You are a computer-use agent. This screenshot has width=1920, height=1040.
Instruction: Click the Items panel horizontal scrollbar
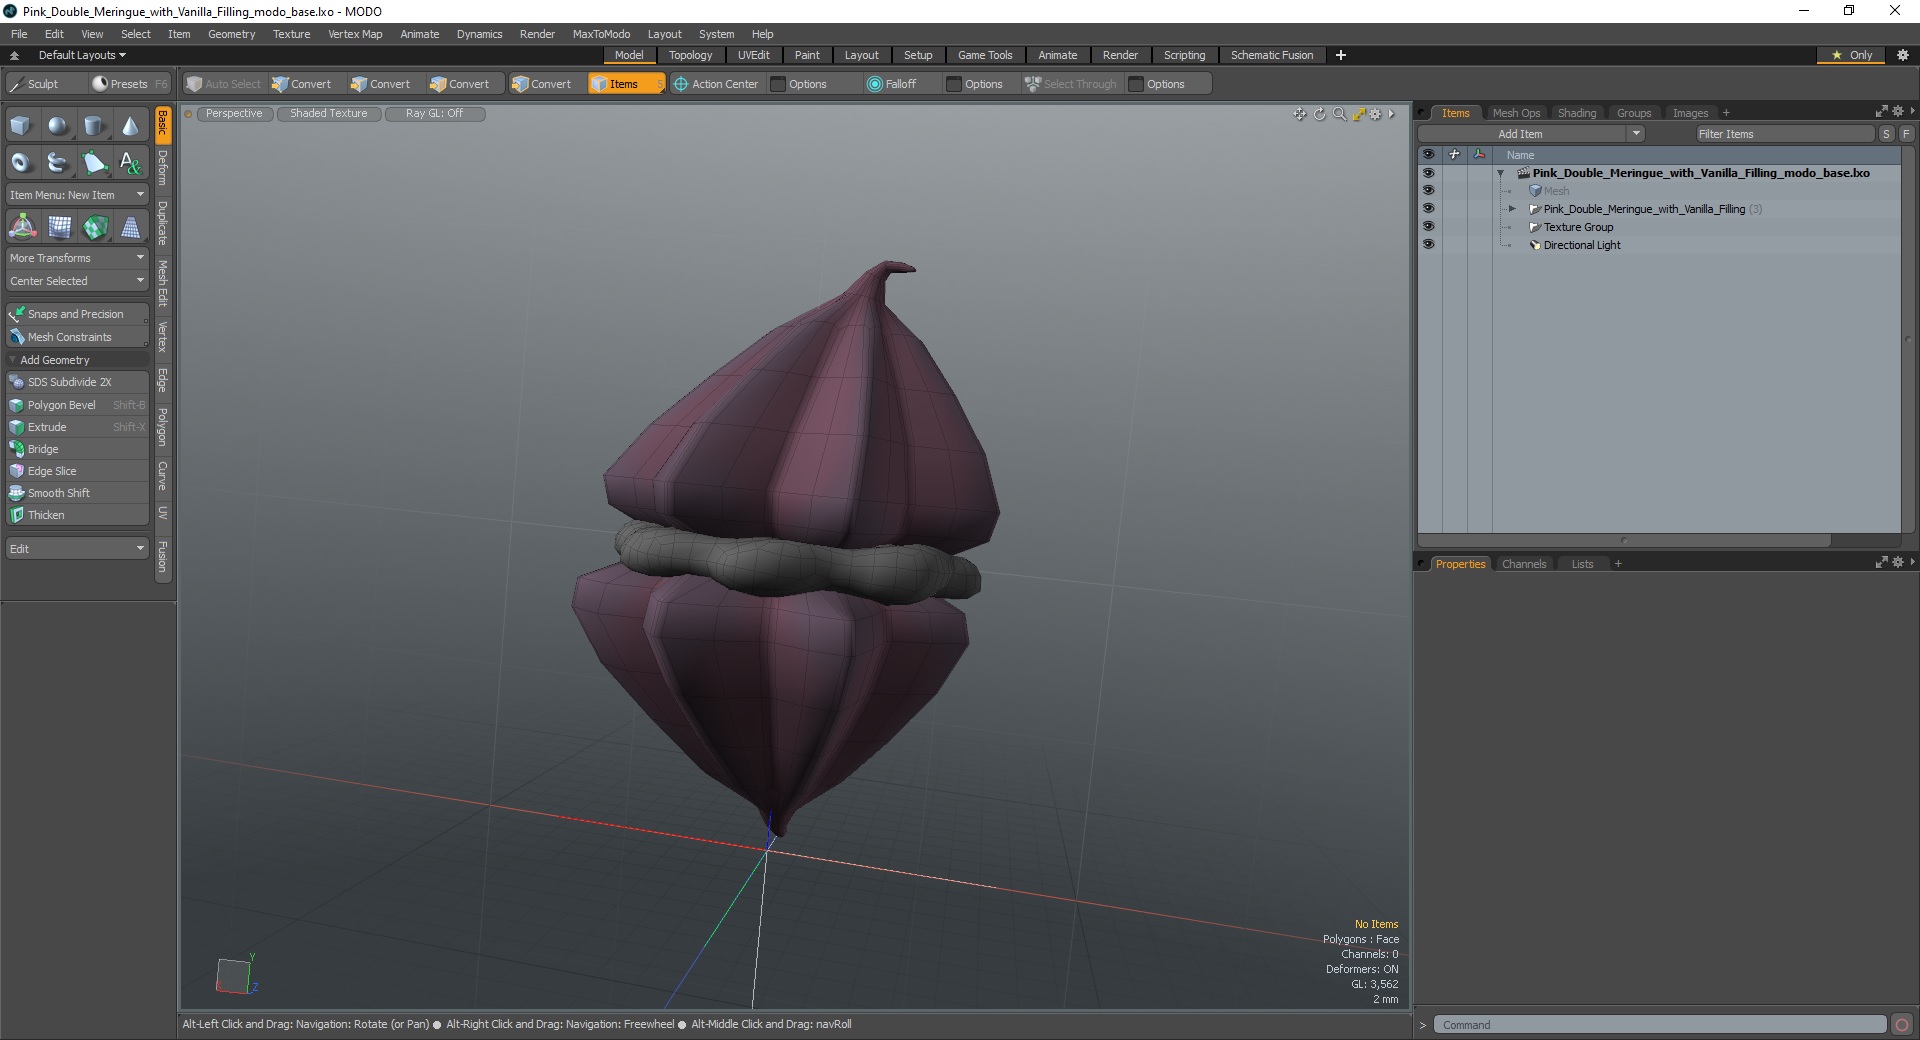click(1624, 541)
